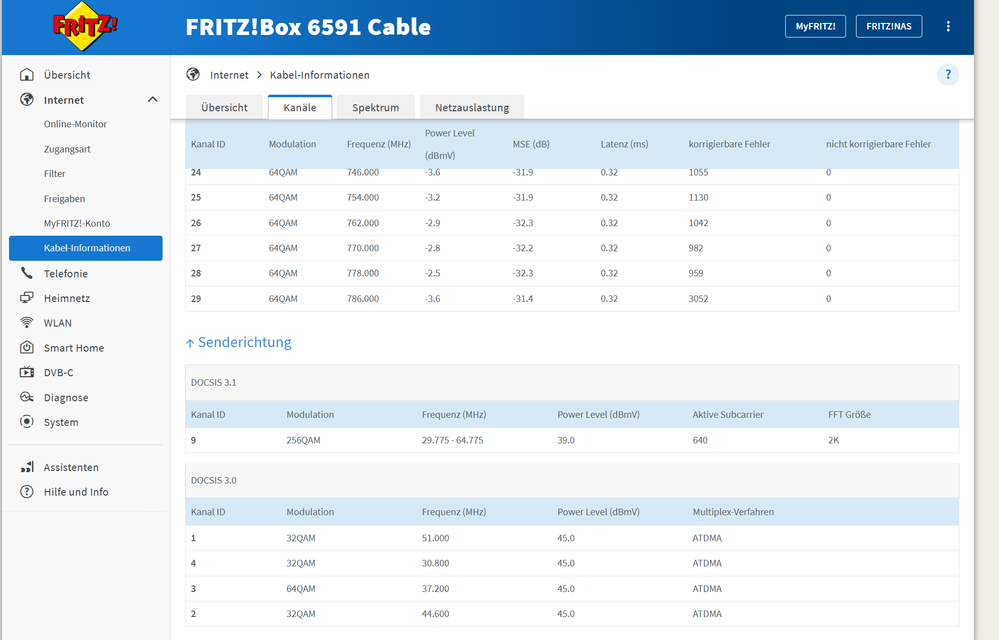This screenshot has height=640, width=999.
Task: Click the Assistenten wizard icon
Action: coord(27,467)
